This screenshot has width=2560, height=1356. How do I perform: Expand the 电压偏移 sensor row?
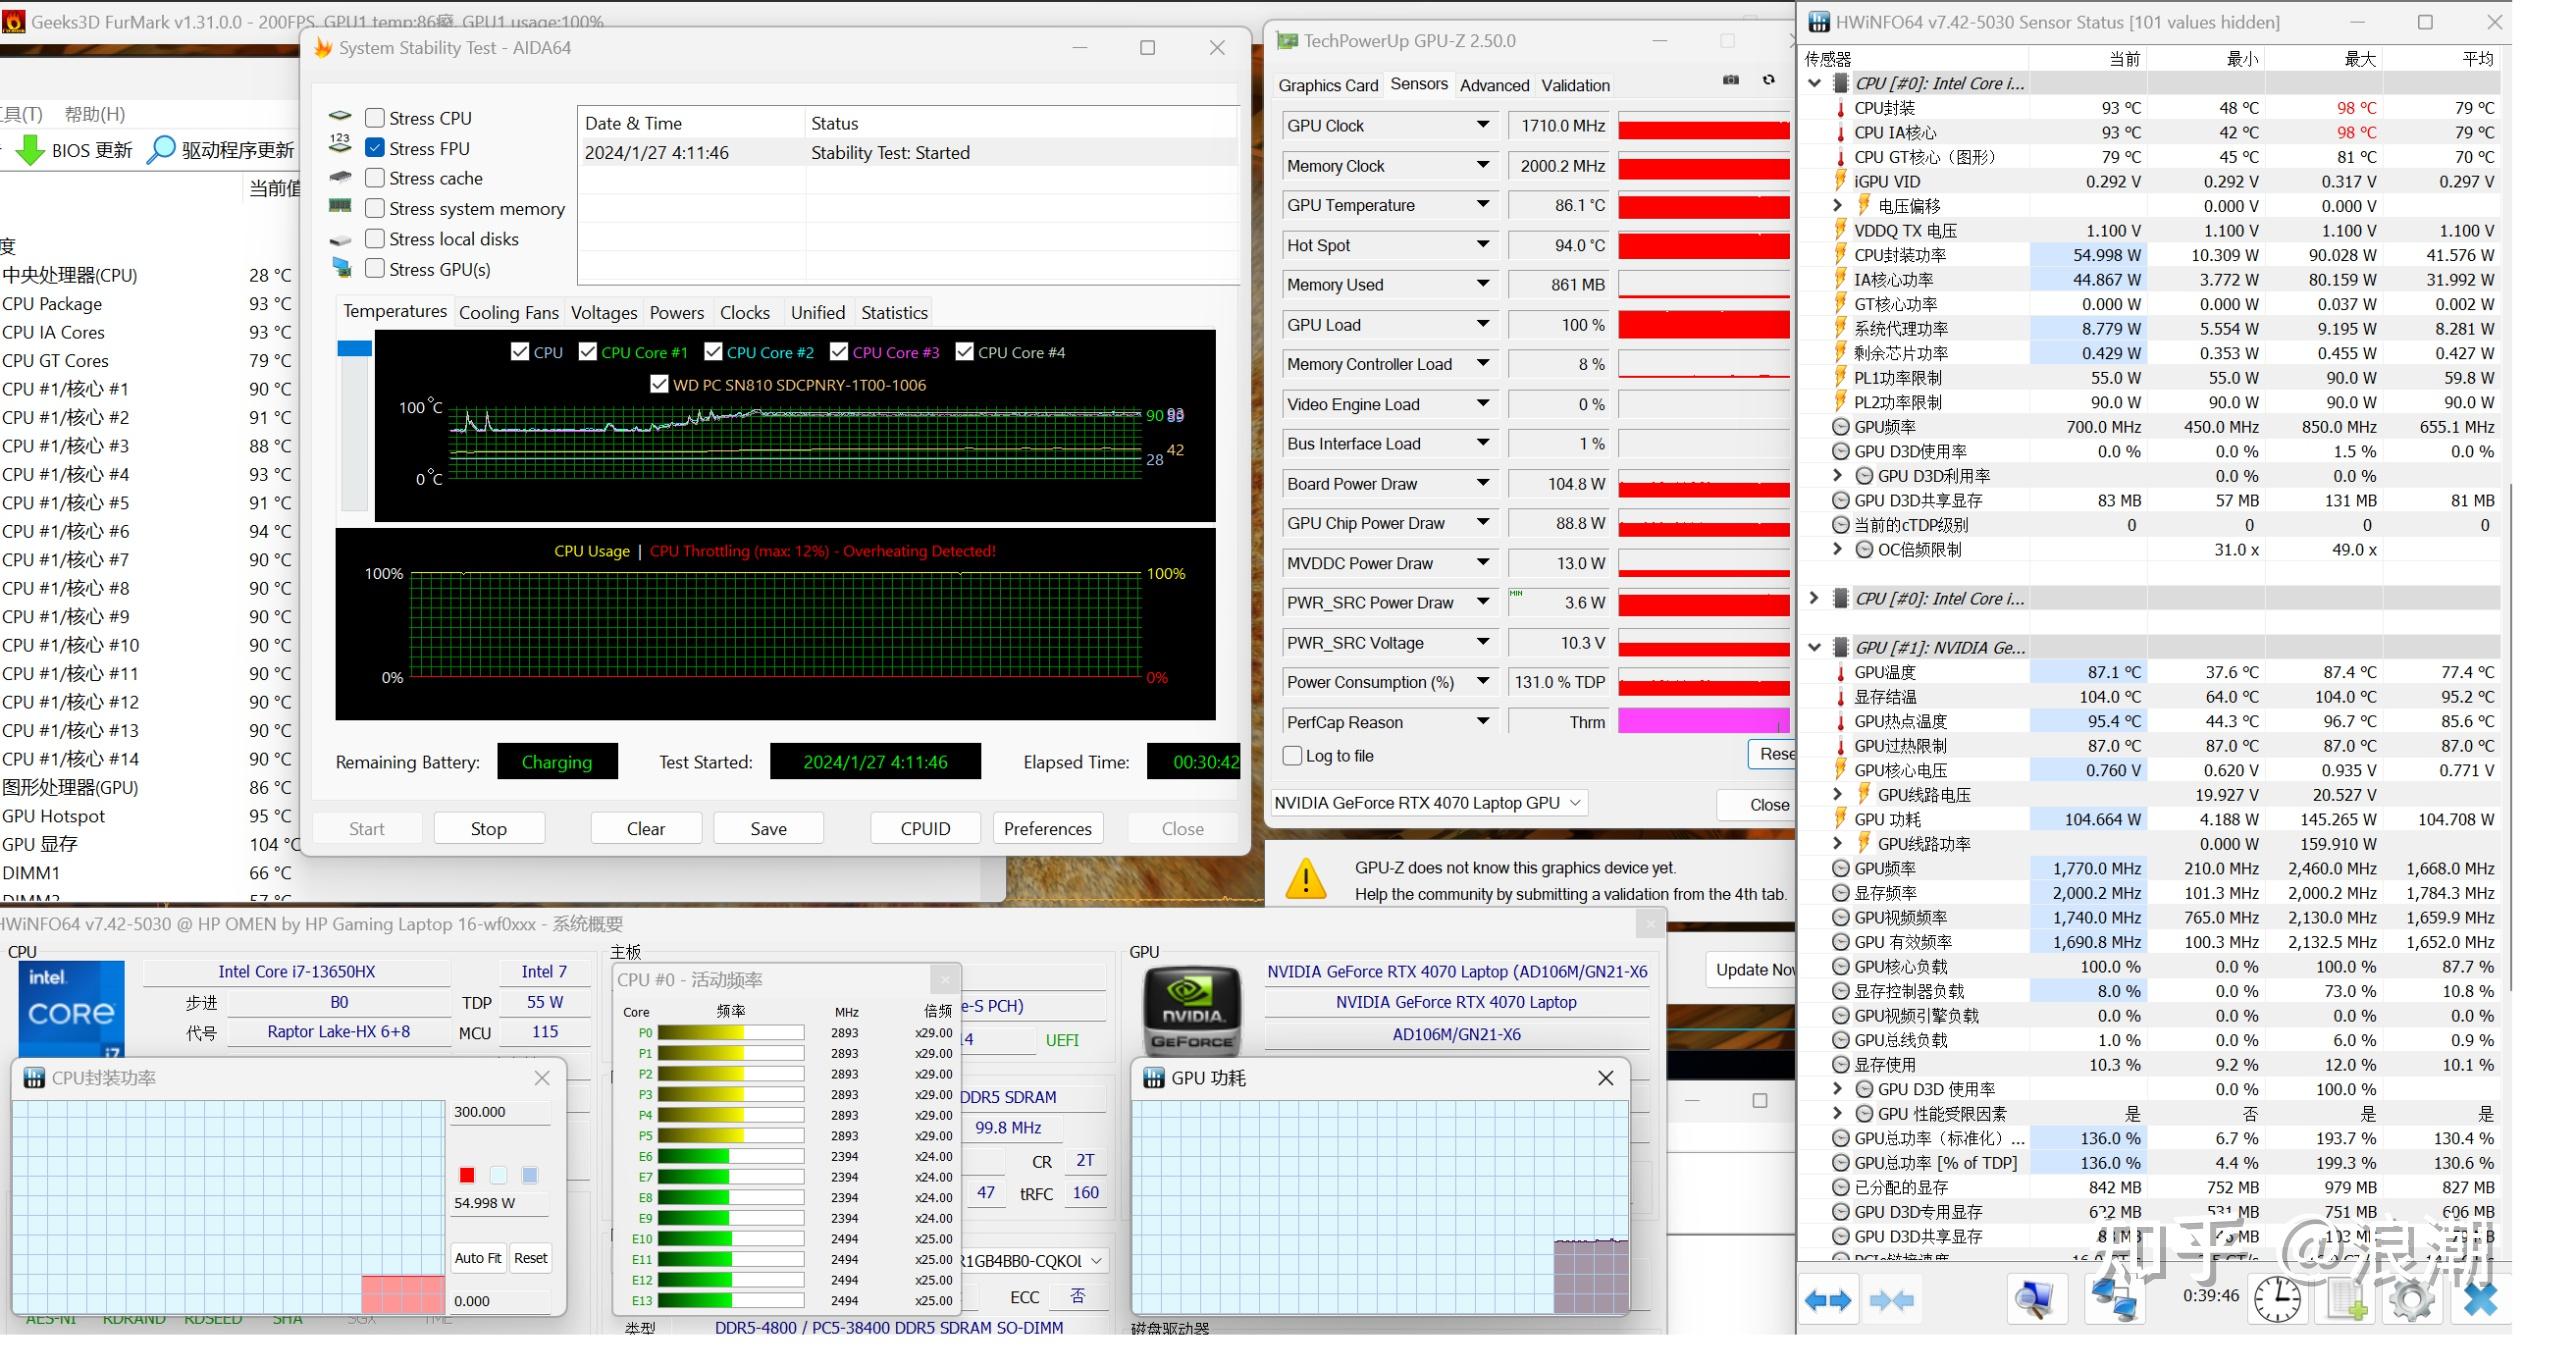click(1837, 206)
